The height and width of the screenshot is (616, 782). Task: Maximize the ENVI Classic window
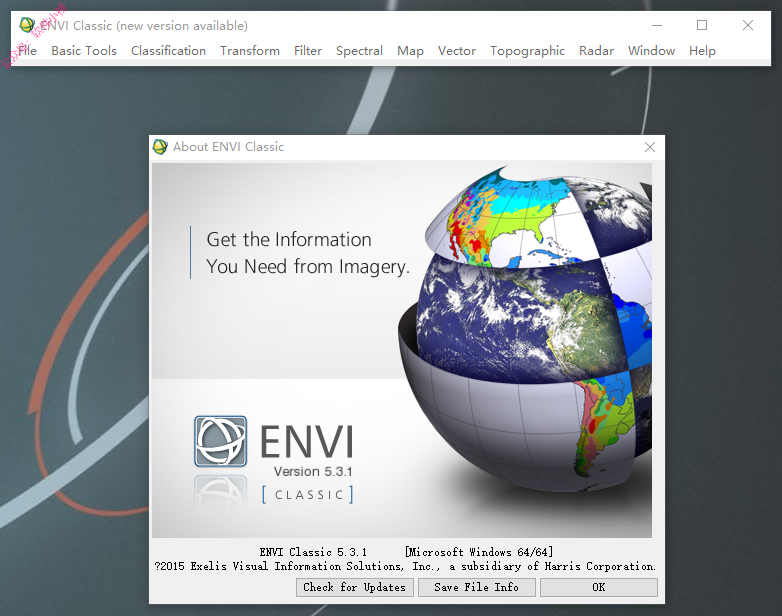702,25
